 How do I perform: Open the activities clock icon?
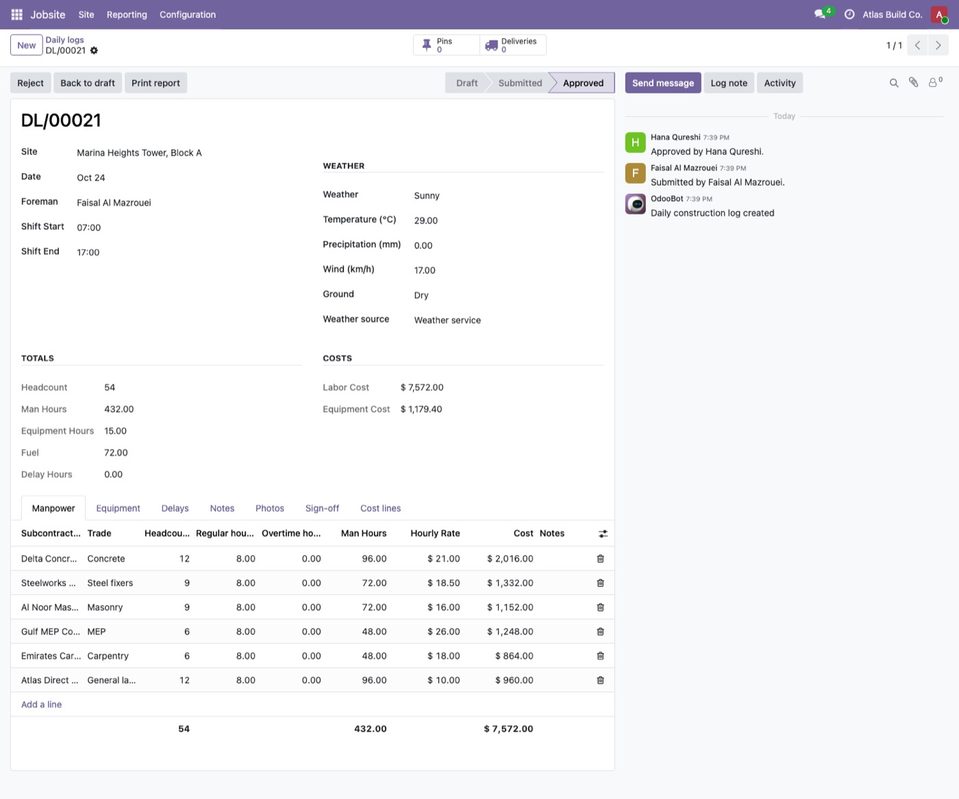click(x=849, y=14)
